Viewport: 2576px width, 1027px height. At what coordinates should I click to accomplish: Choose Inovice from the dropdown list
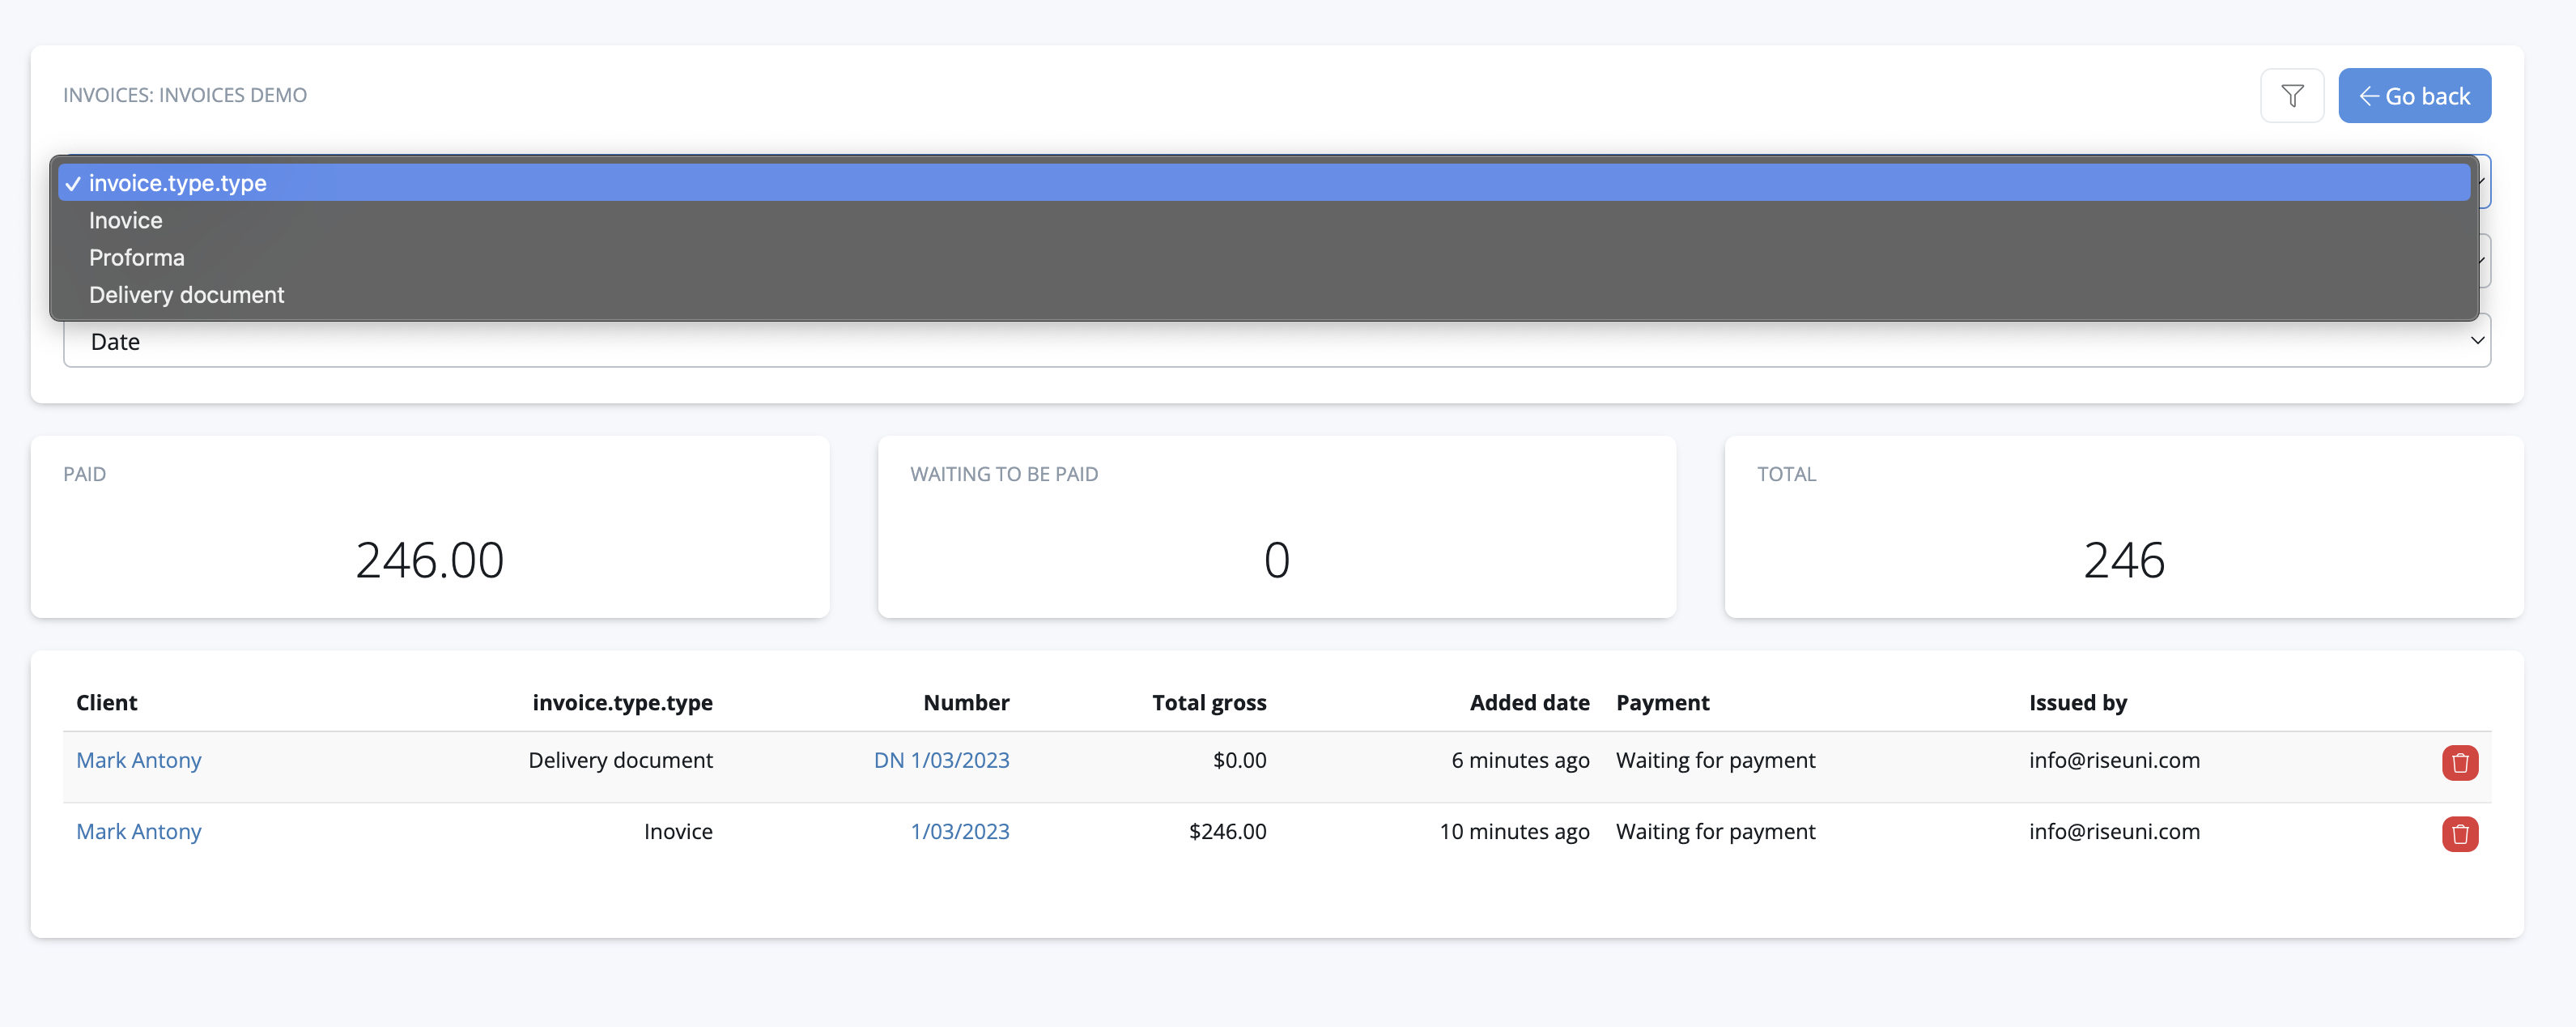coord(126,220)
